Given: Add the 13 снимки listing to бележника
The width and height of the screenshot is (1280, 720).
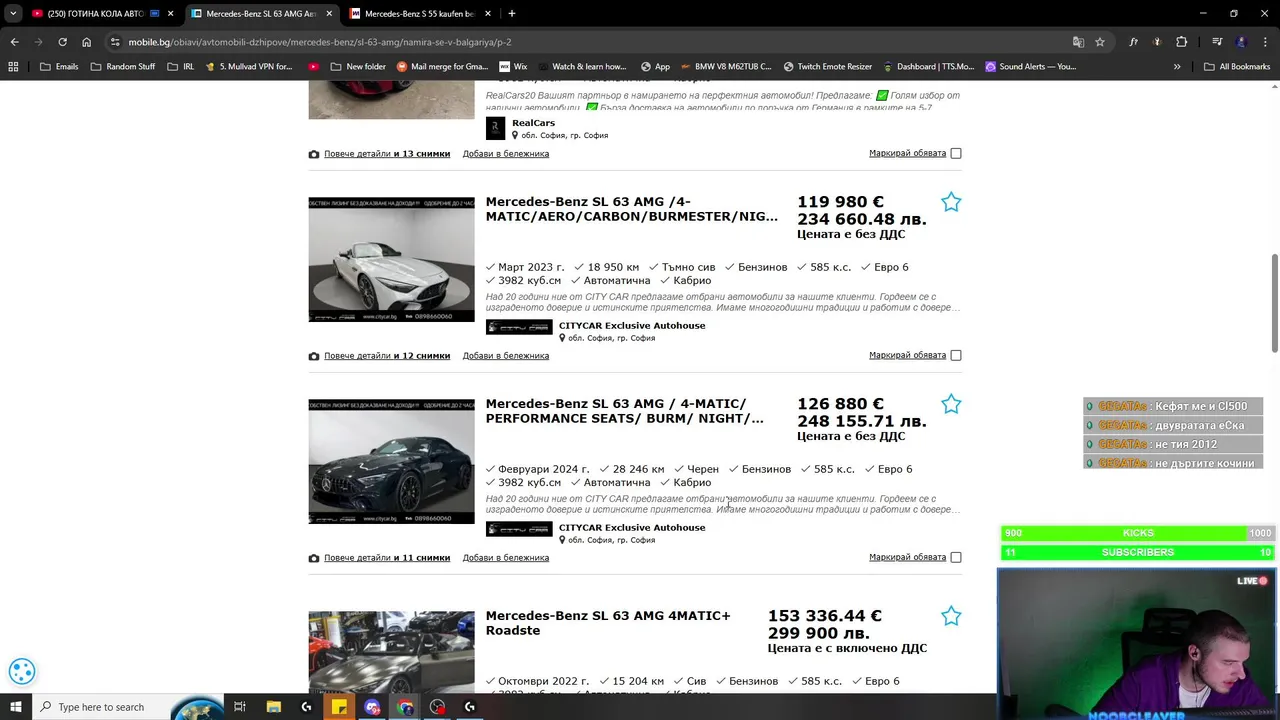Looking at the screenshot, I should coord(506,154).
